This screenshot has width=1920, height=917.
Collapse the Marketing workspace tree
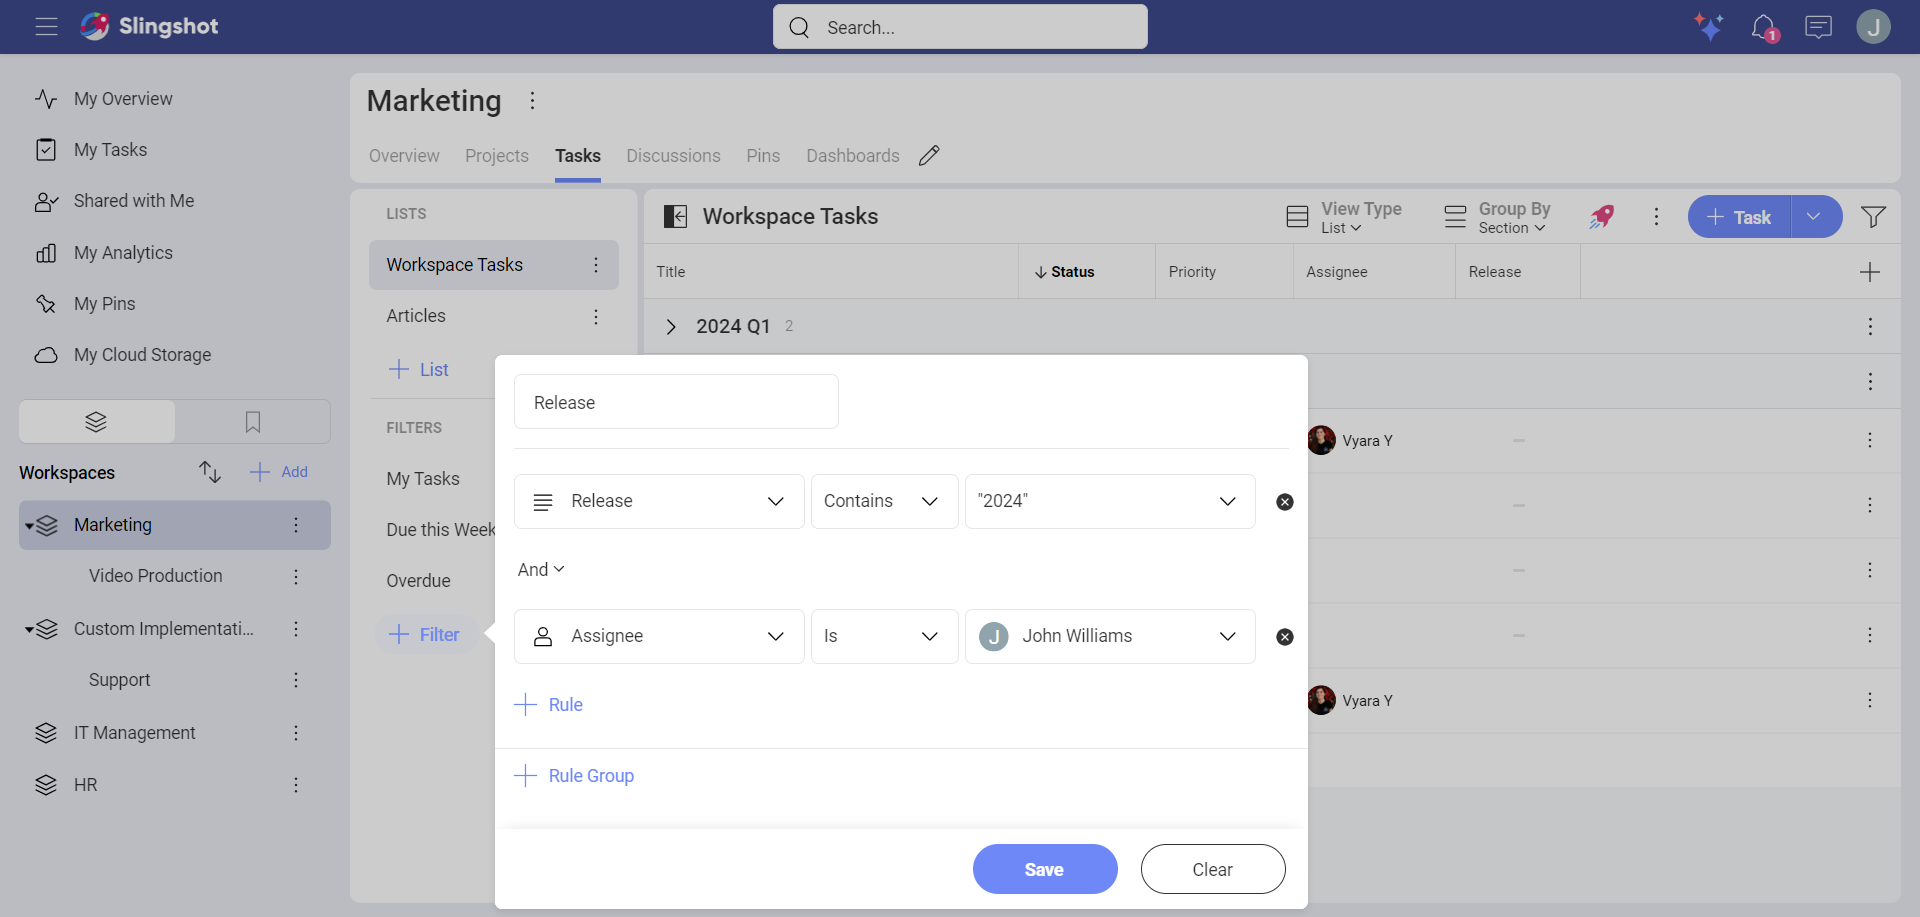coord(29,526)
